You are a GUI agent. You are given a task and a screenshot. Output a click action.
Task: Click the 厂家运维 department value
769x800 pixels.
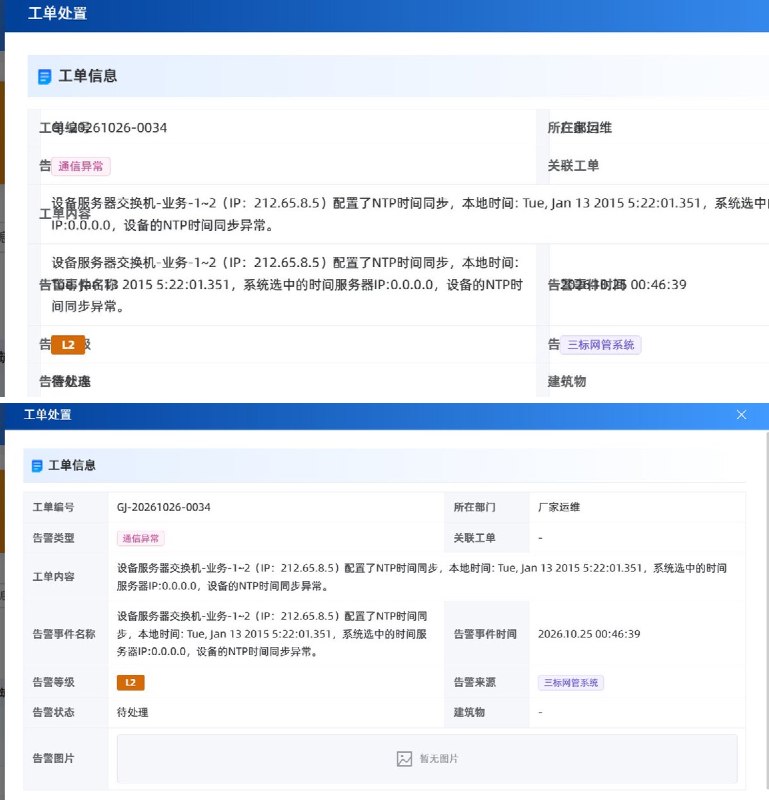tap(559, 507)
